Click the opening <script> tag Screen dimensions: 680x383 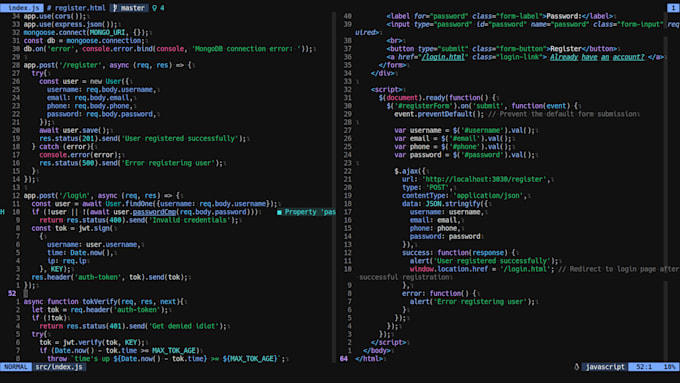[386, 89]
